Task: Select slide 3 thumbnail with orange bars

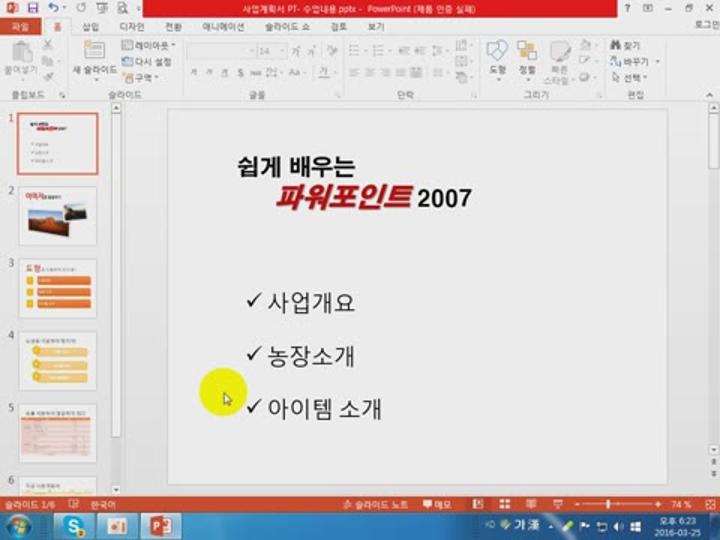Action: pyautogui.click(x=58, y=288)
